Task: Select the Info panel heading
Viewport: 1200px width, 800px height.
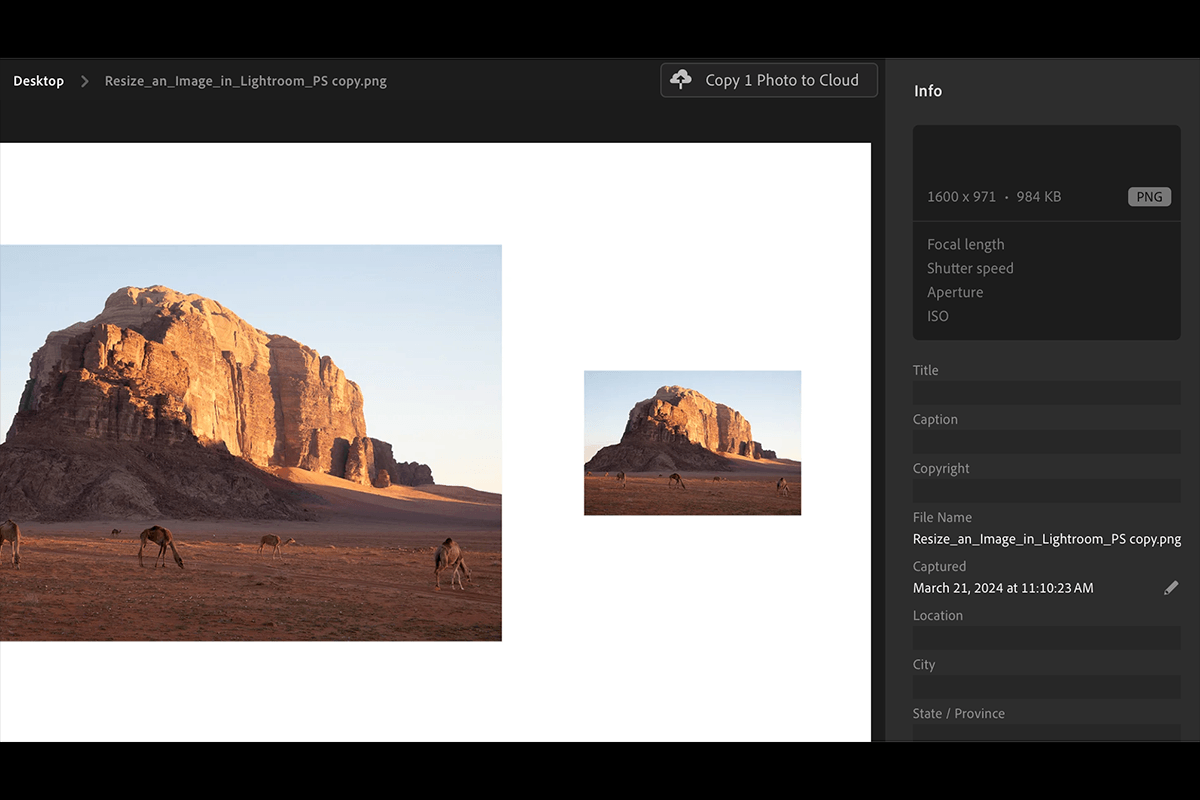Action: pos(927,90)
